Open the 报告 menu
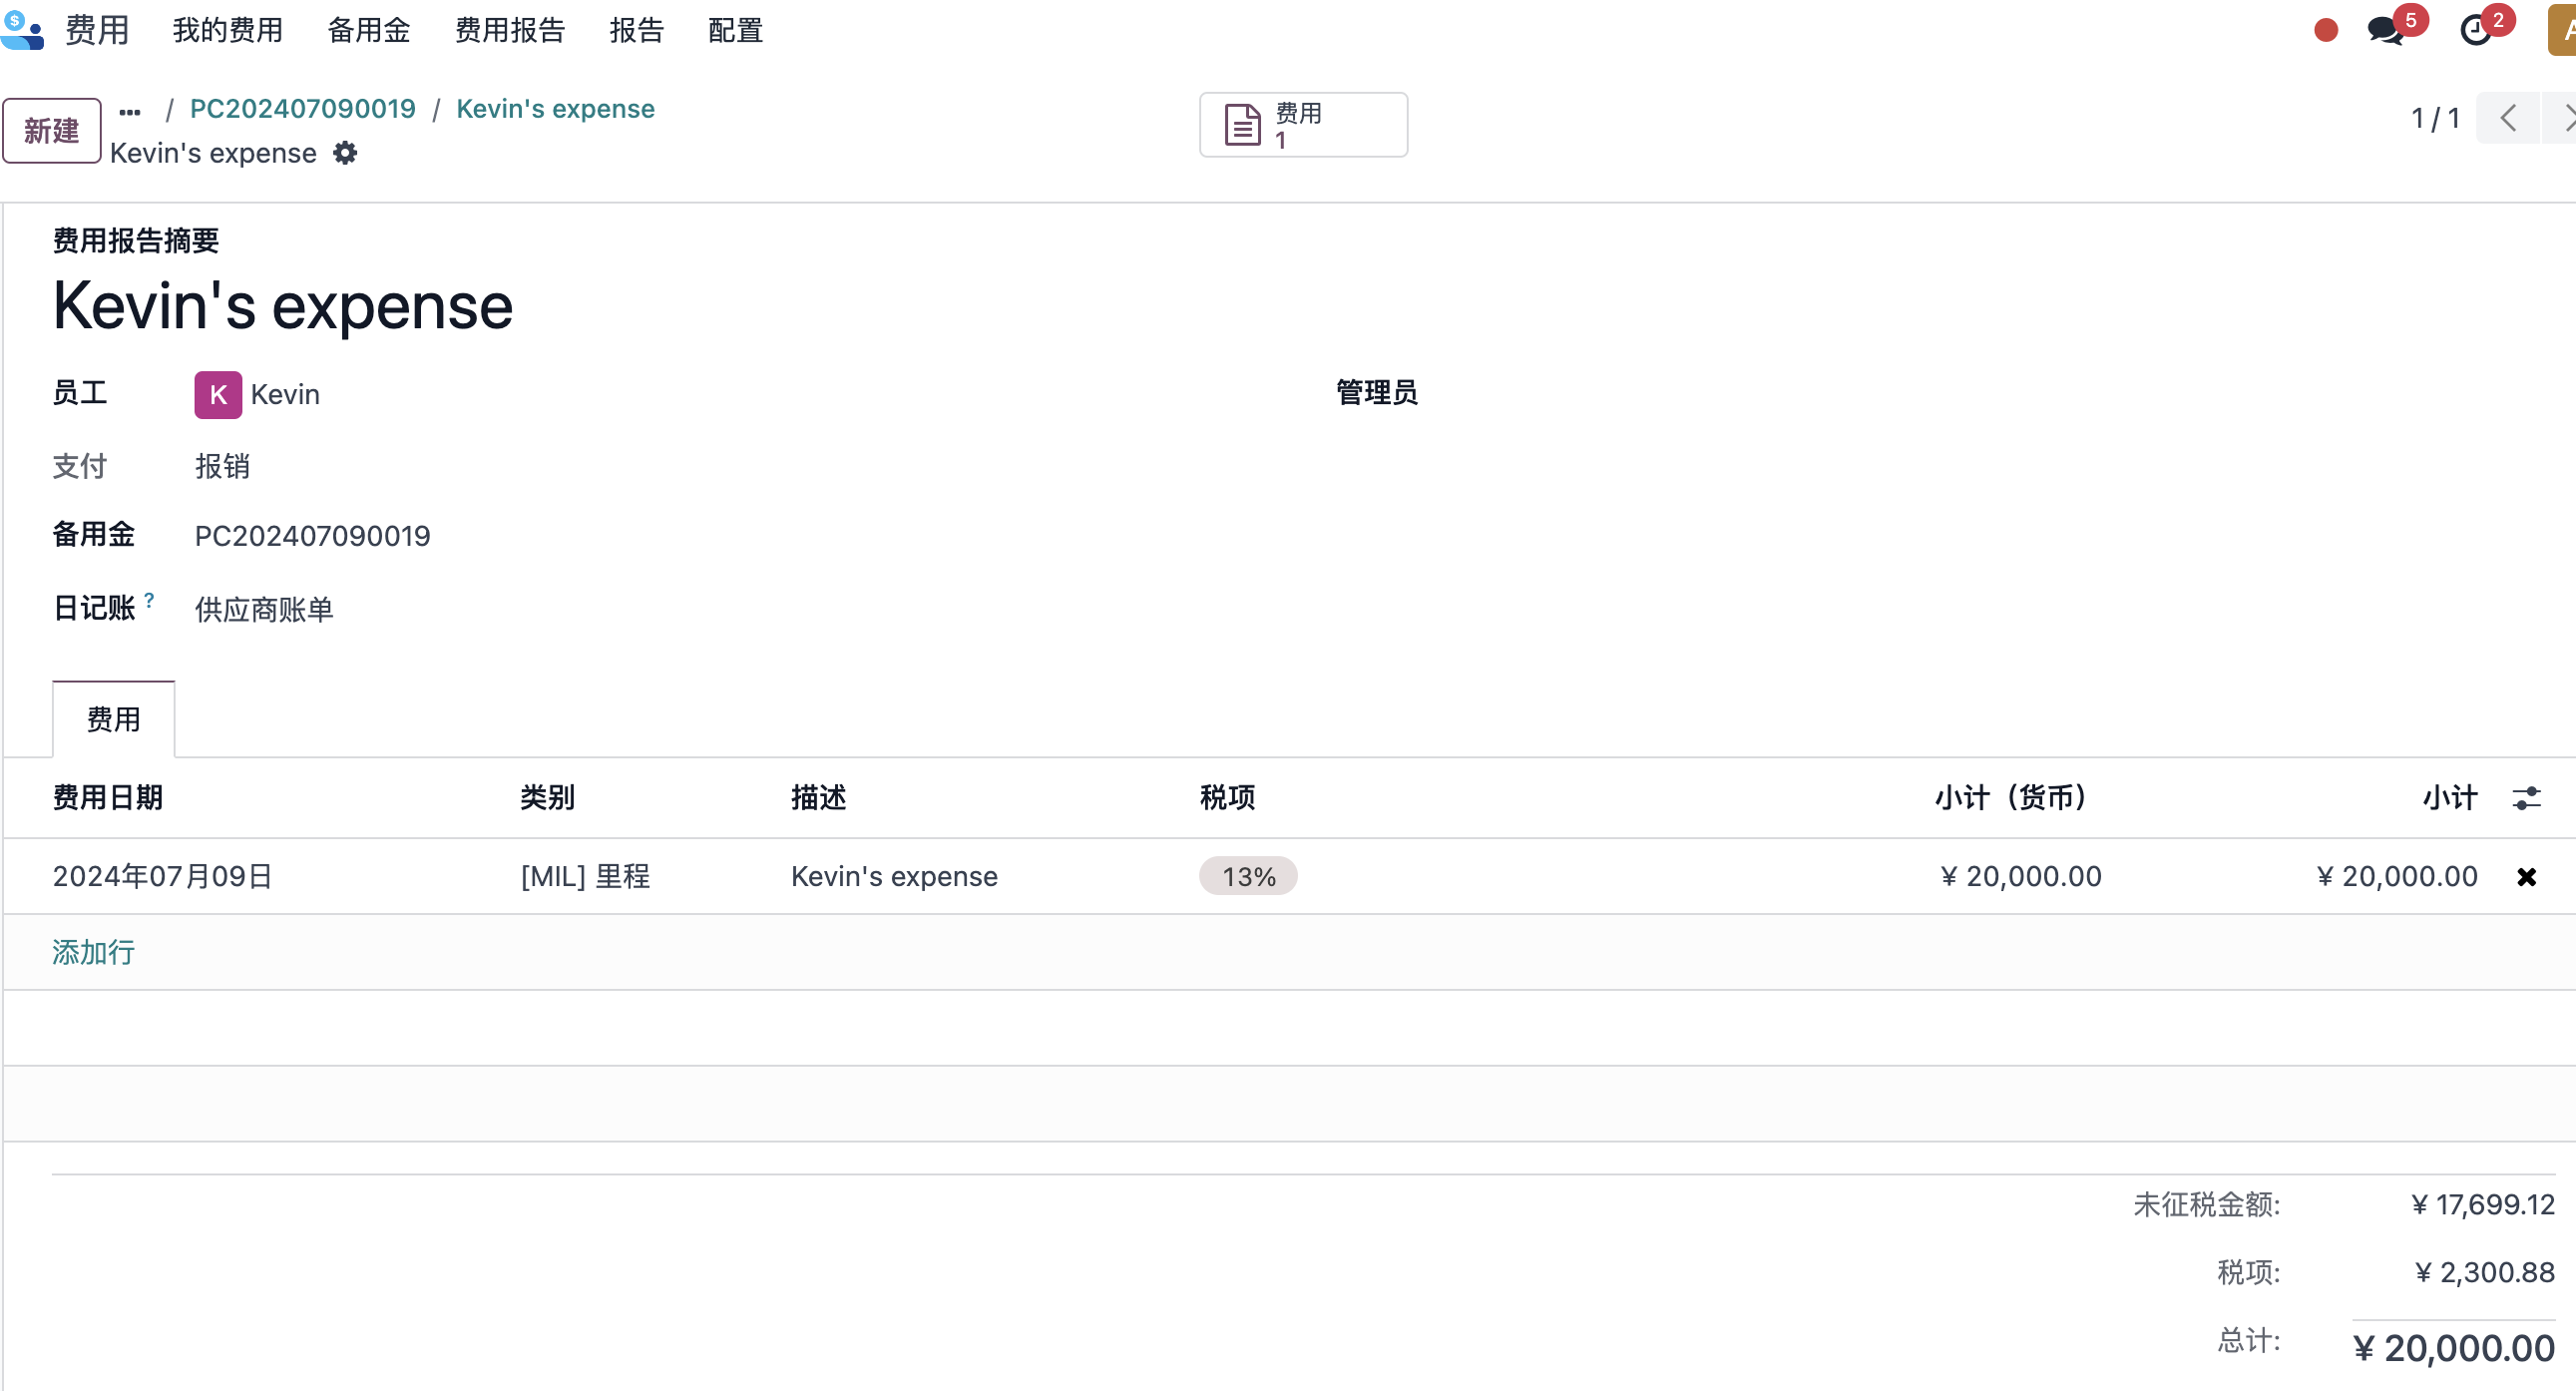 (637, 30)
